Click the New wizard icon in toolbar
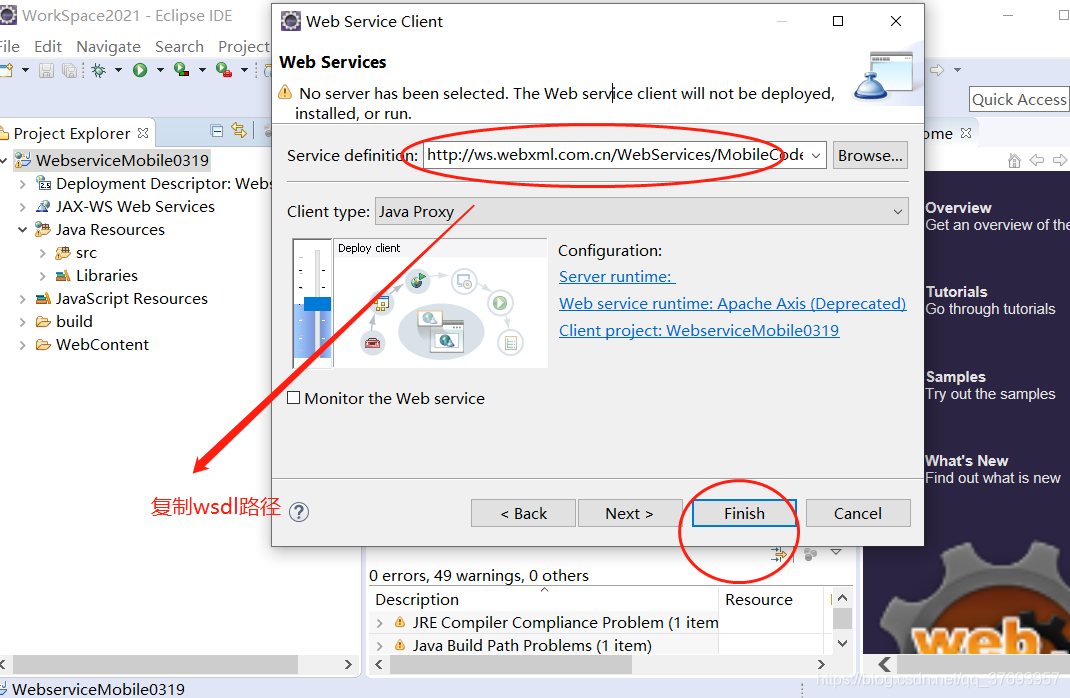 click(7, 70)
